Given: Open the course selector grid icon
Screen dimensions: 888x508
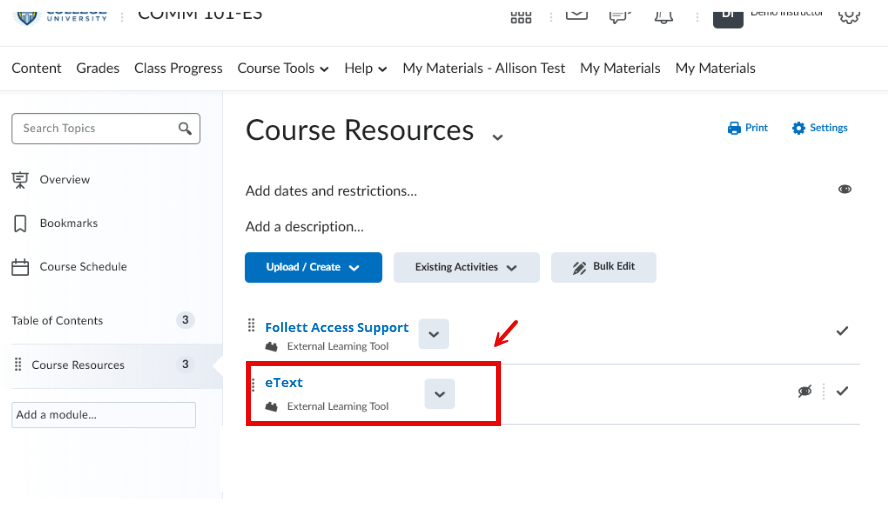Looking at the screenshot, I should point(521,17).
